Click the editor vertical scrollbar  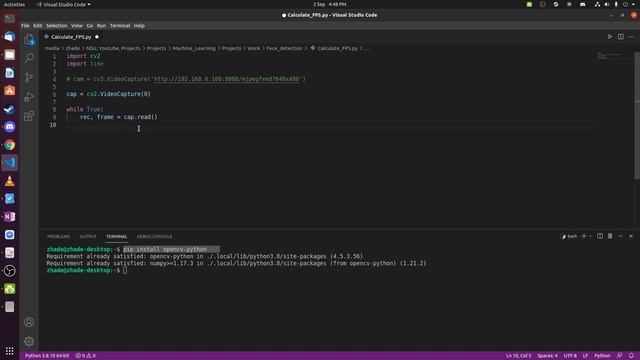pos(637,116)
